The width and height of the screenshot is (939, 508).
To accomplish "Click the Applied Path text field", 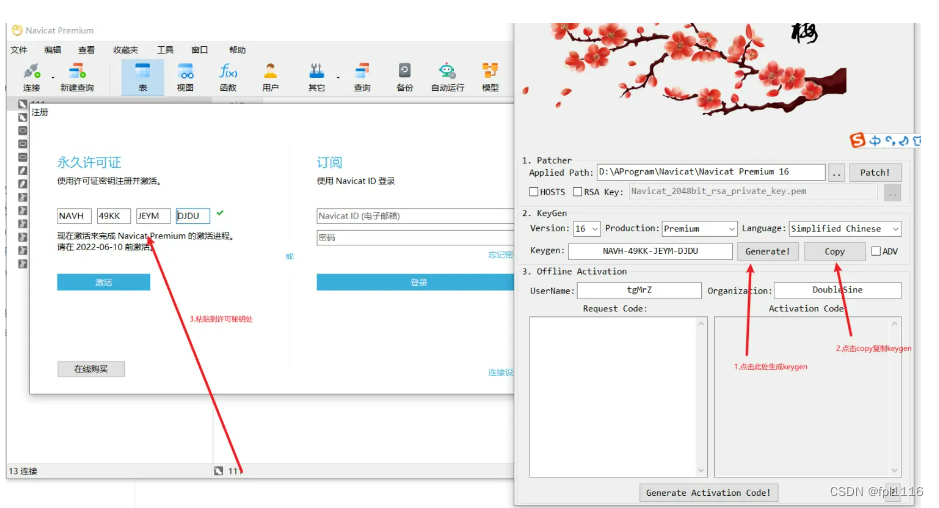I will [x=711, y=172].
